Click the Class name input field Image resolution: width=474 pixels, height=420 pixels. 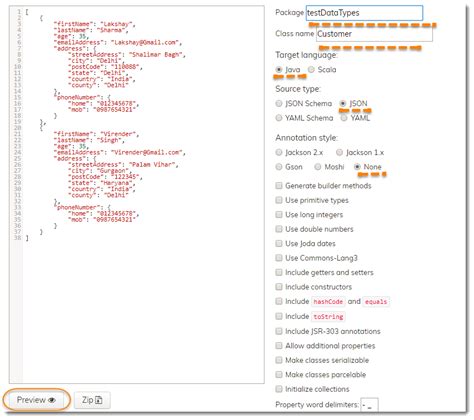coord(374,34)
